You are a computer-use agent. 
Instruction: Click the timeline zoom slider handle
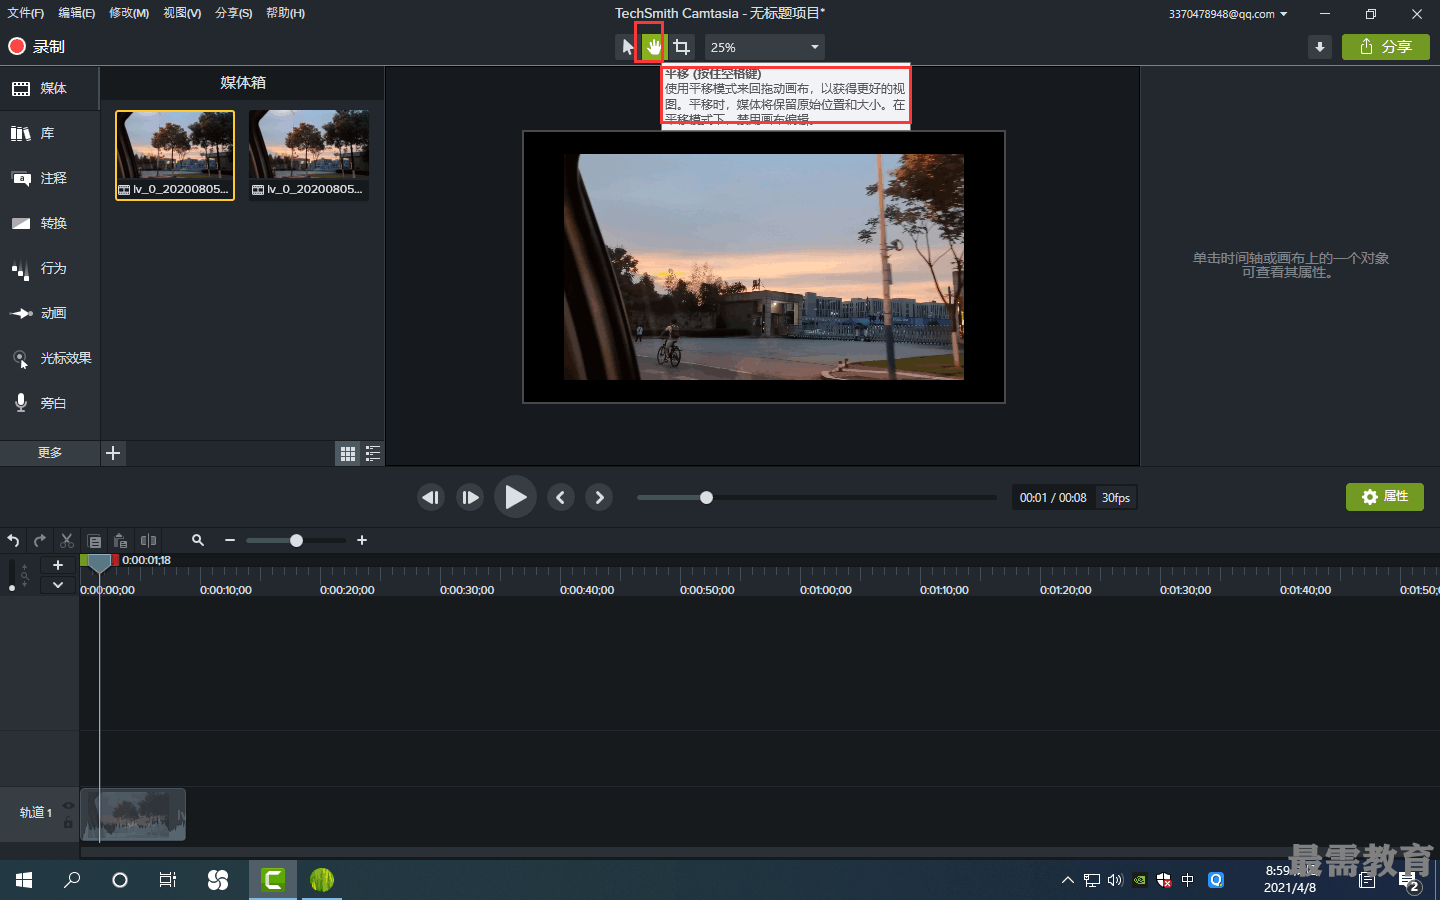coord(296,540)
